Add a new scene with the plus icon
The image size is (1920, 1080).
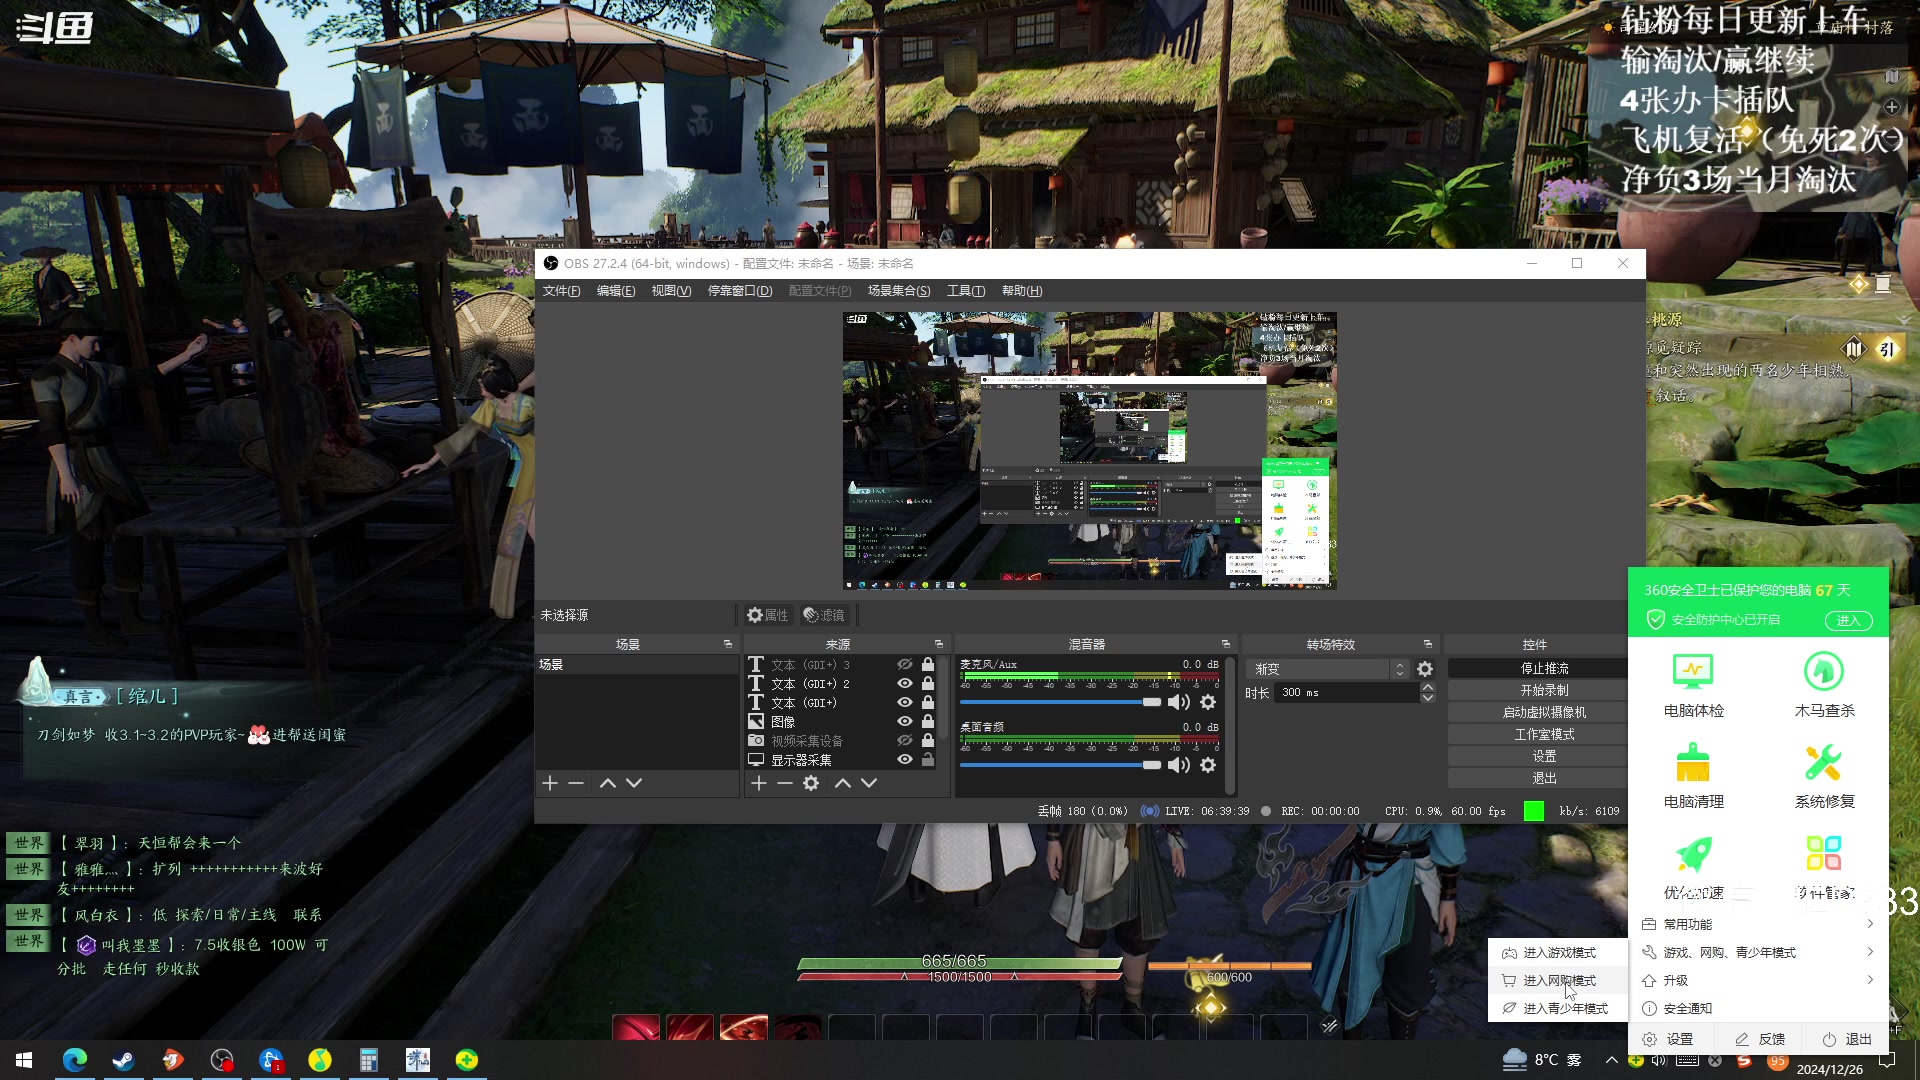click(550, 783)
